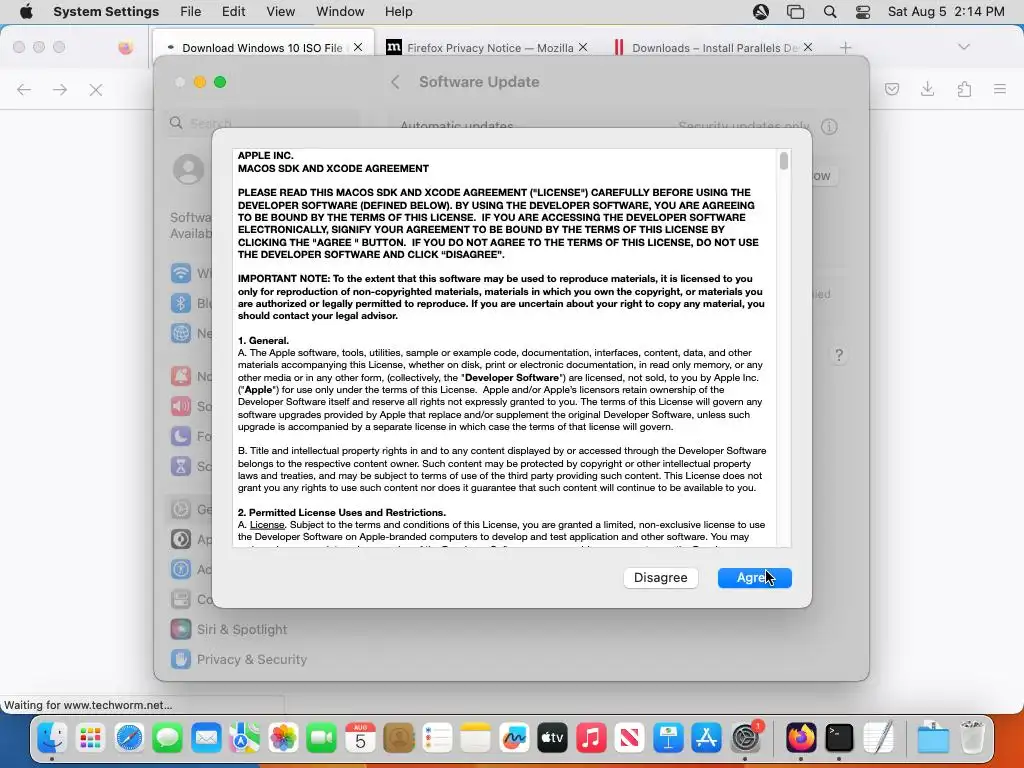Select the Wi-Fi sidebar icon
1024x768 pixels.
[181, 273]
